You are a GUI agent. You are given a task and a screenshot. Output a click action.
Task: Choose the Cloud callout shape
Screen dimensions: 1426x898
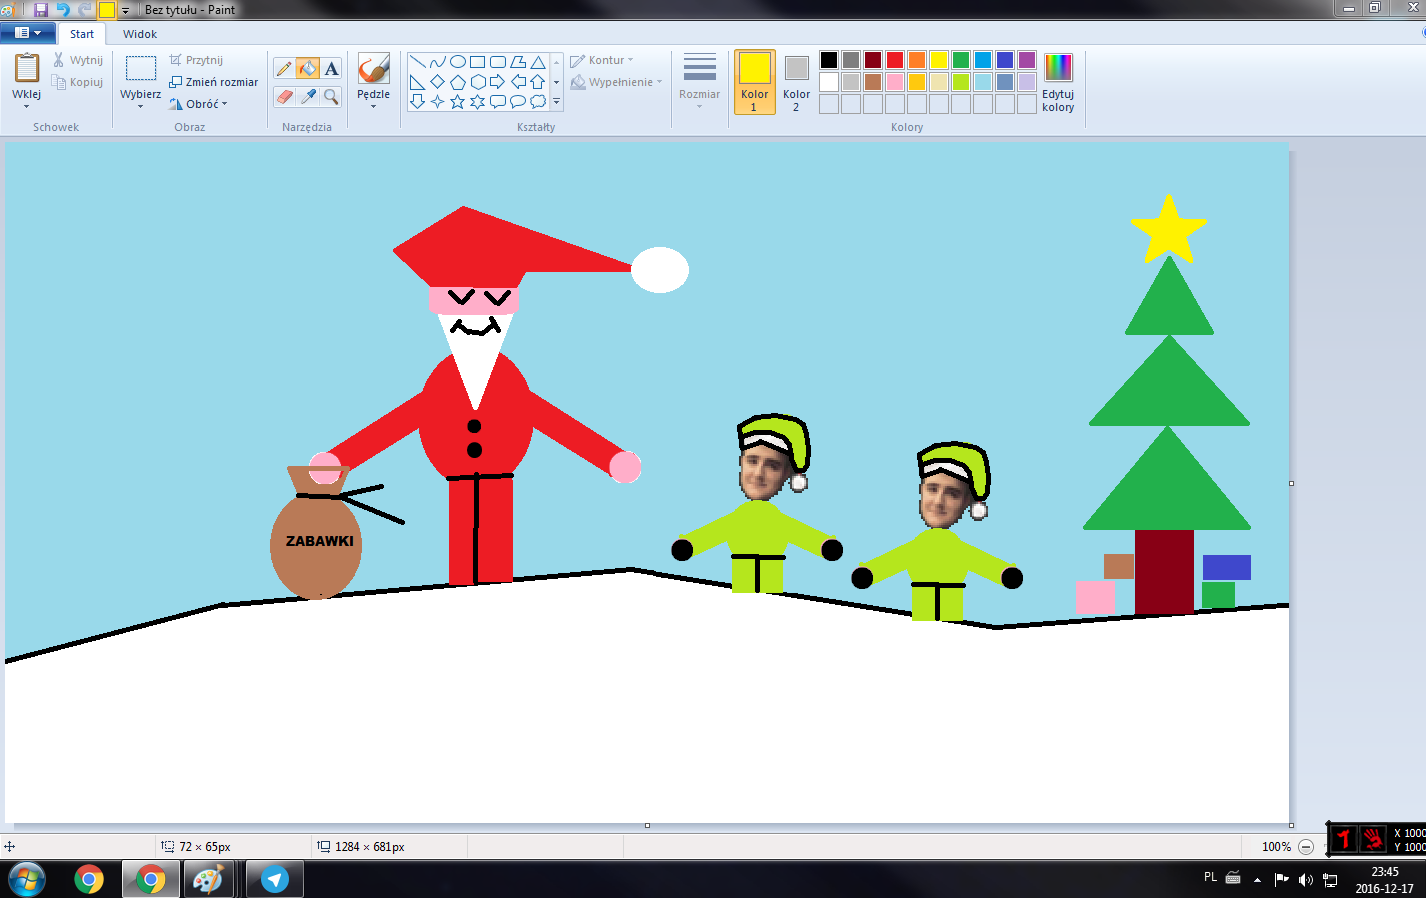[538, 101]
